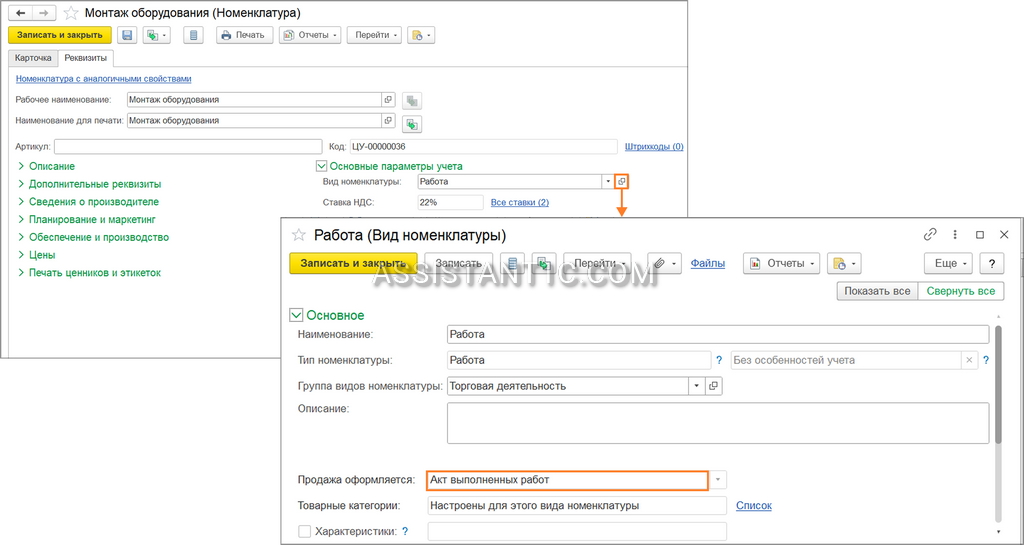The height and width of the screenshot is (545, 1024).
Task: Click Записать и закрыть in Работа window
Action: pyautogui.click(x=353, y=263)
